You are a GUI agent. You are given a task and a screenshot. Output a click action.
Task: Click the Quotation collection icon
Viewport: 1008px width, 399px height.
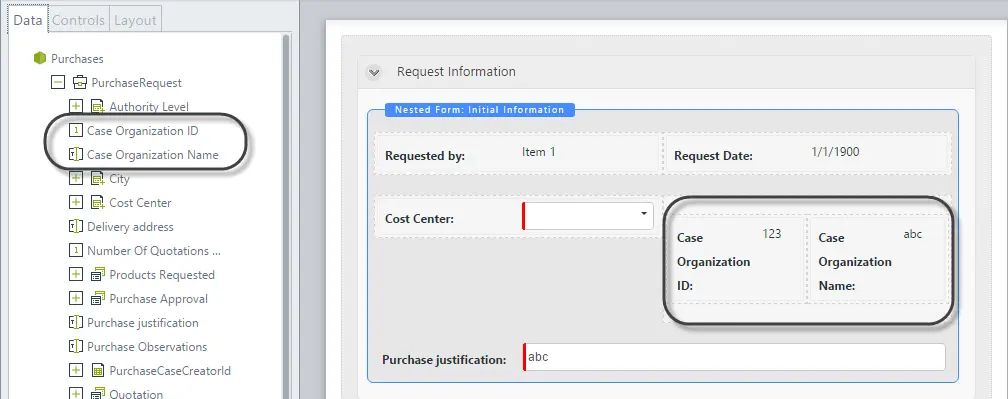pyautogui.click(x=98, y=393)
